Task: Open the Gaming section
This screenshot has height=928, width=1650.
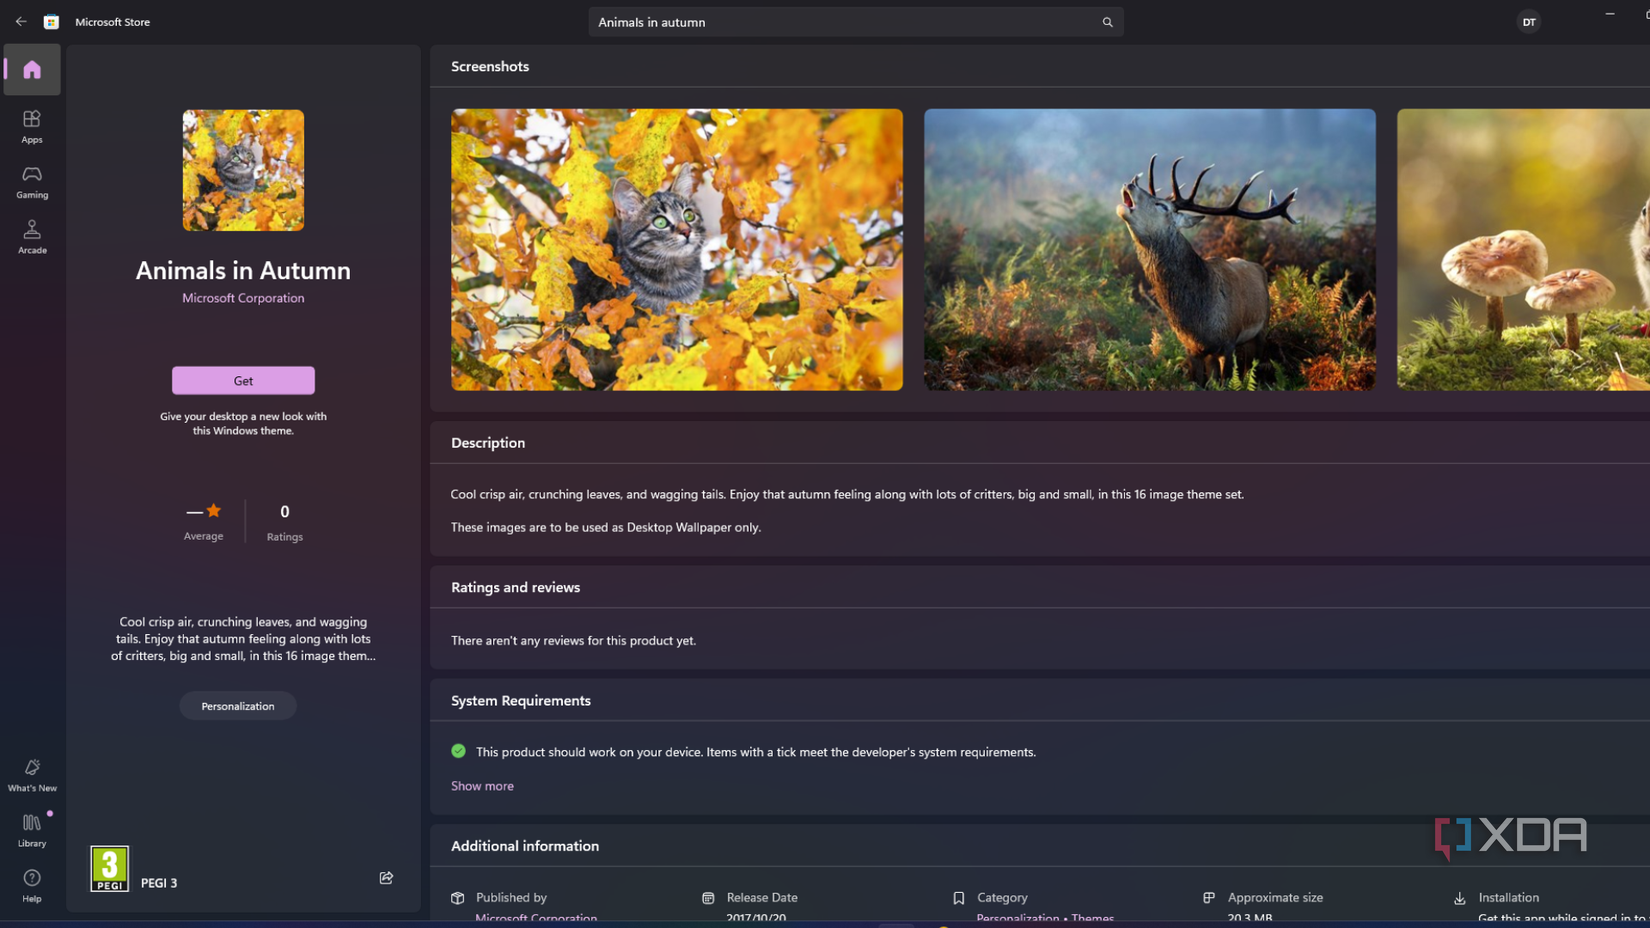Action: pos(31,181)
